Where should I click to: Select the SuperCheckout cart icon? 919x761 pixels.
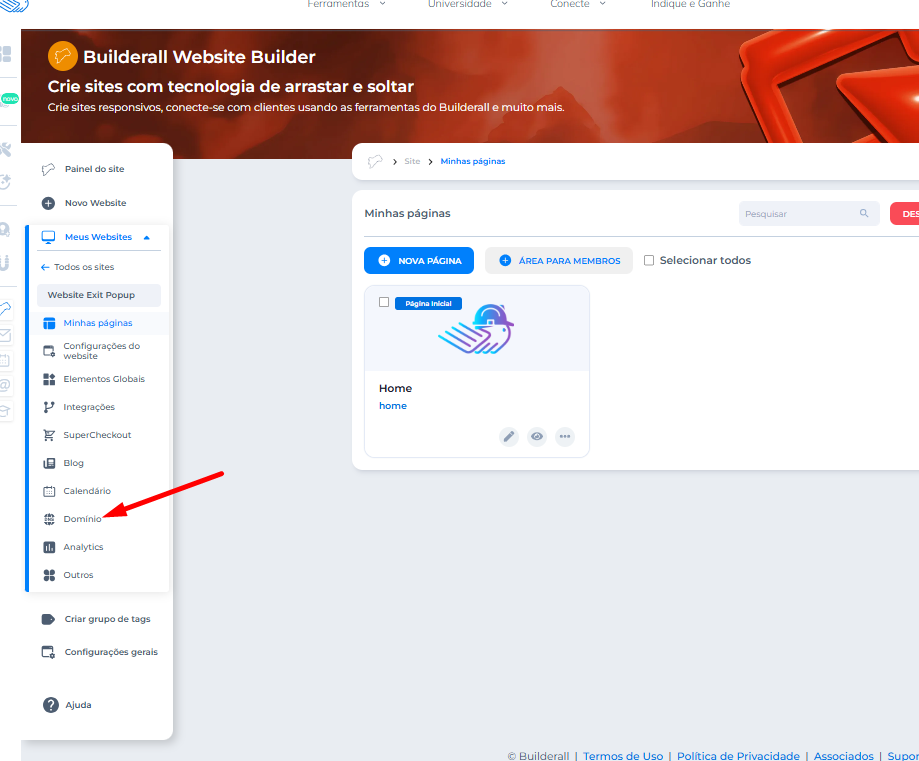tap(49, 435)
